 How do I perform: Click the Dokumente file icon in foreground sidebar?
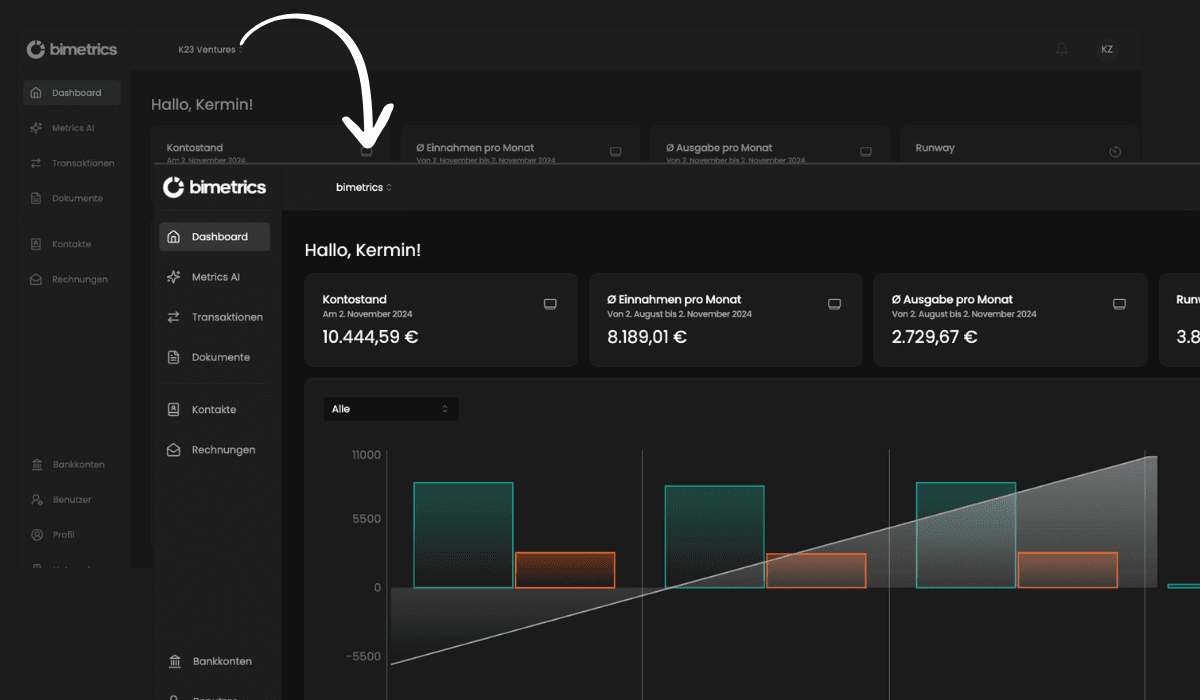[174, 357]
